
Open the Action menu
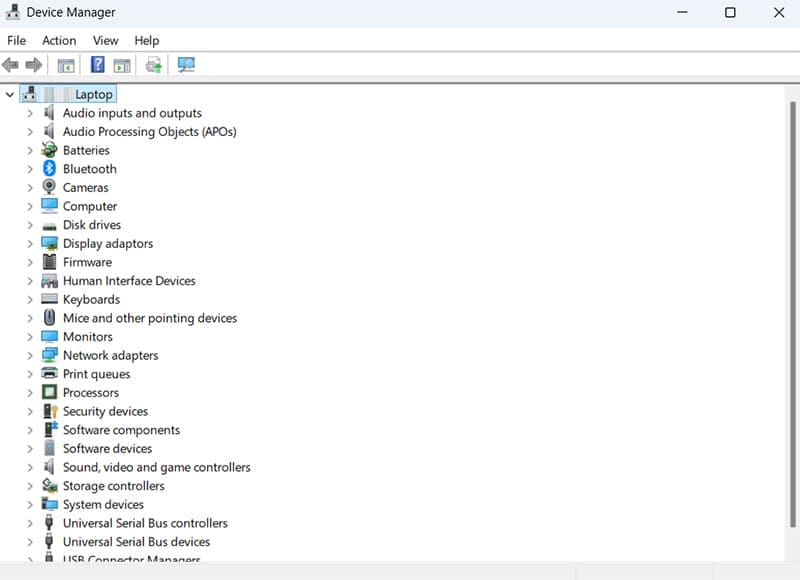(59, 40)
